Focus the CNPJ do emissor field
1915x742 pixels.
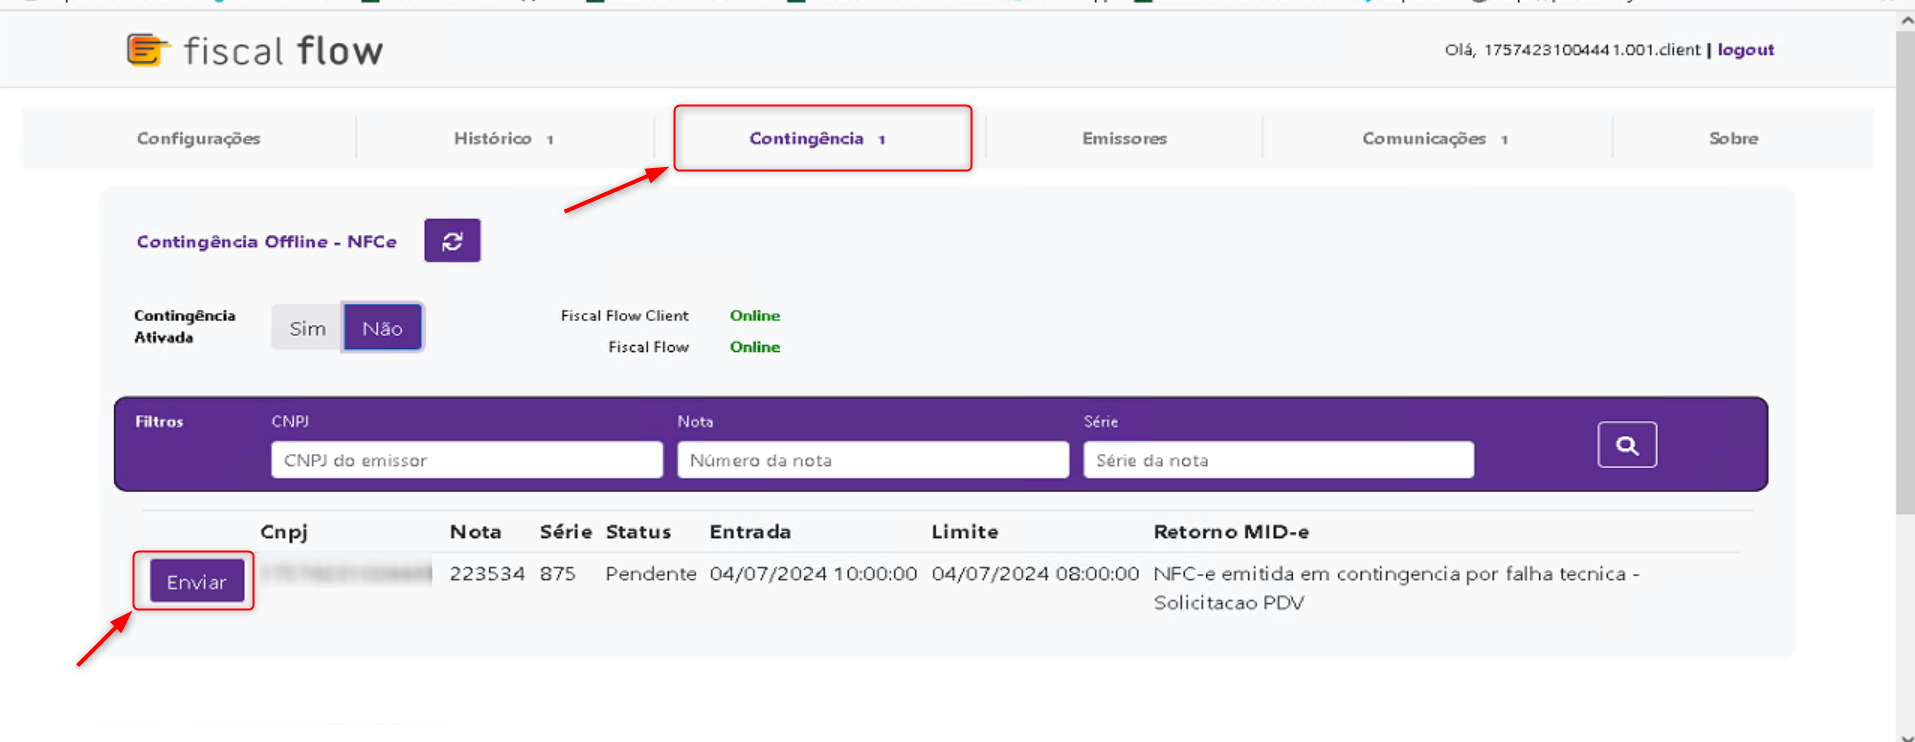467,460
